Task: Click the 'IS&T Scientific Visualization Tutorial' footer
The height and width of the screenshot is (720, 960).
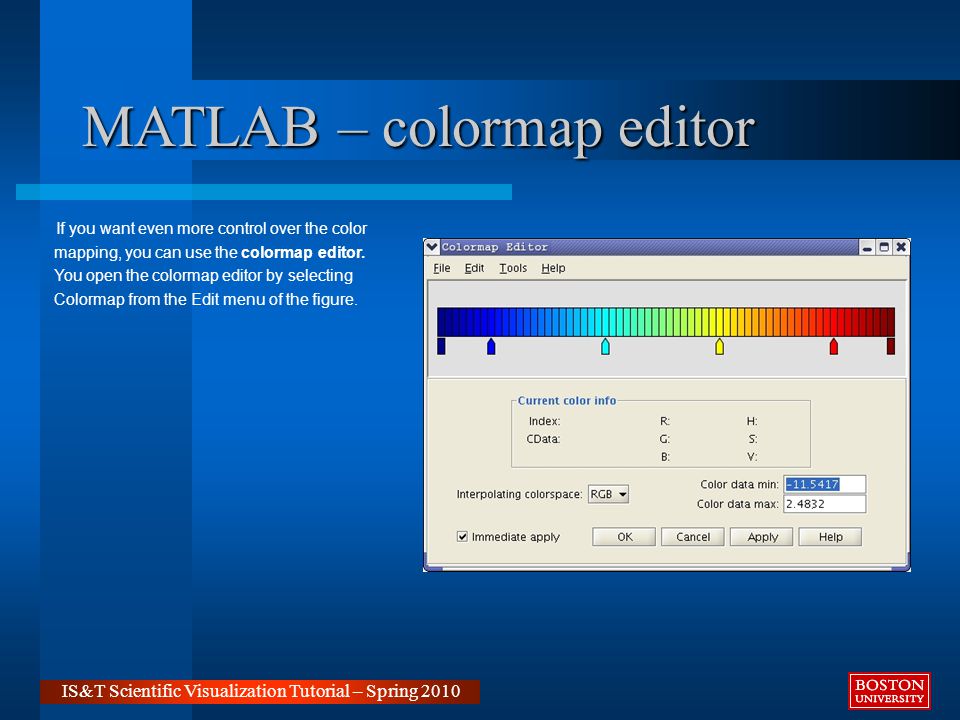Action: (x=260, y=691)
